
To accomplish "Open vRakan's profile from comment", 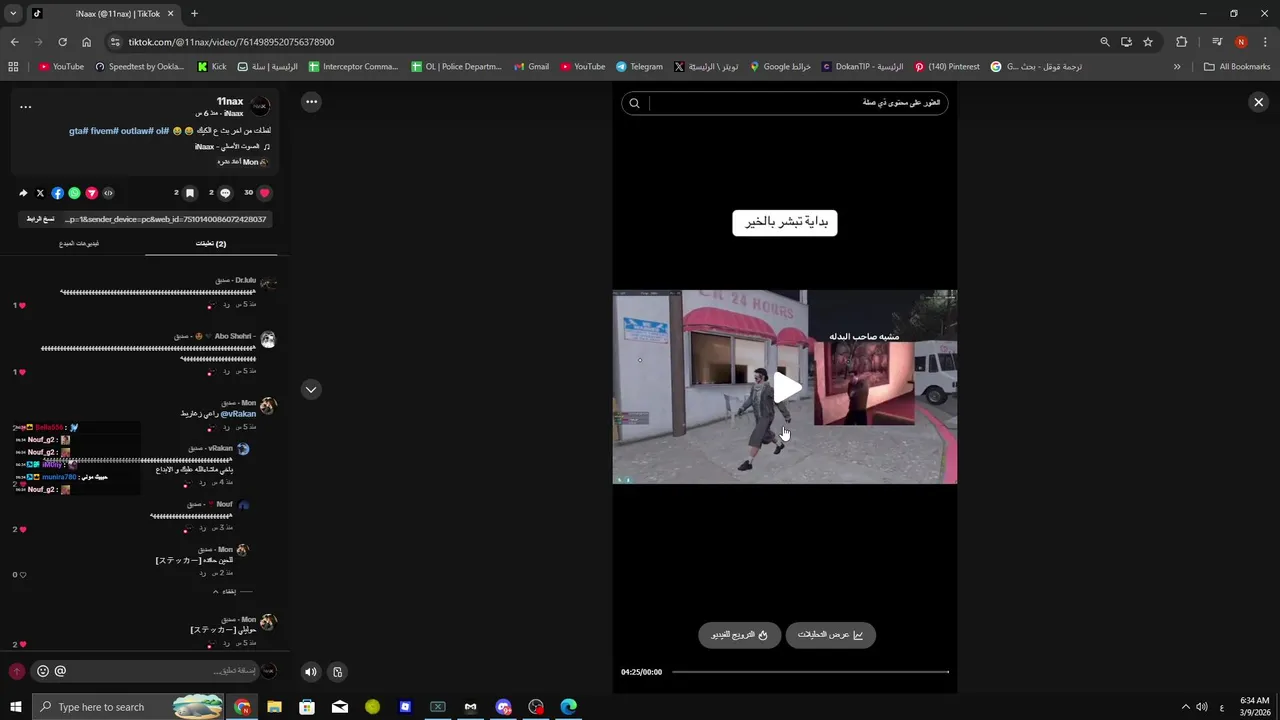I will (243, 449).
